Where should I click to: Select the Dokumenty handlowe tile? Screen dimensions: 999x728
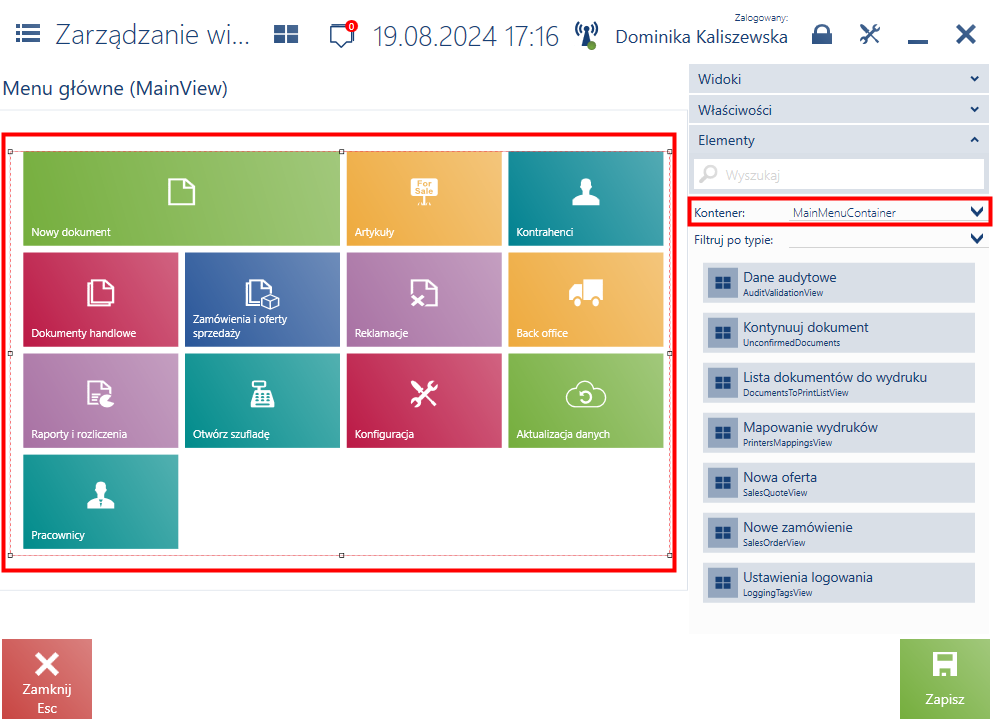pyautogui.click(x=101, y=299)
